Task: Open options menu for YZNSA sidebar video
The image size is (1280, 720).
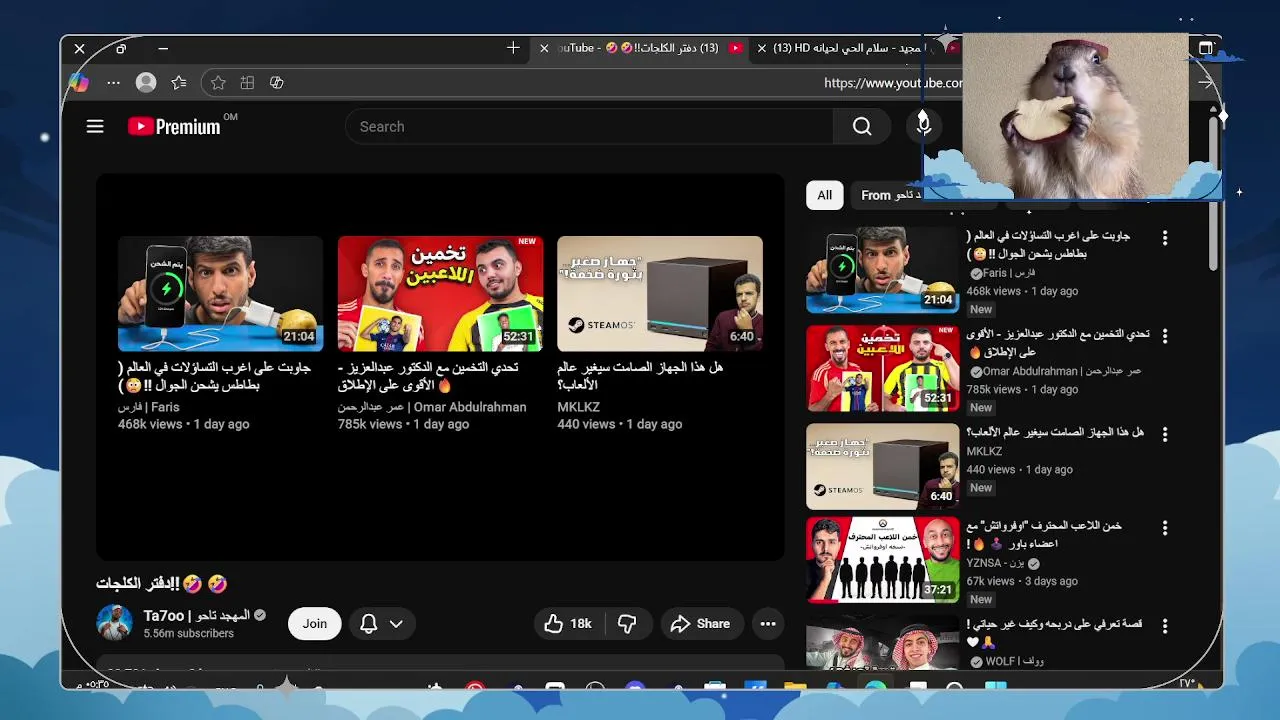Action: click(x=1164, y=528)
